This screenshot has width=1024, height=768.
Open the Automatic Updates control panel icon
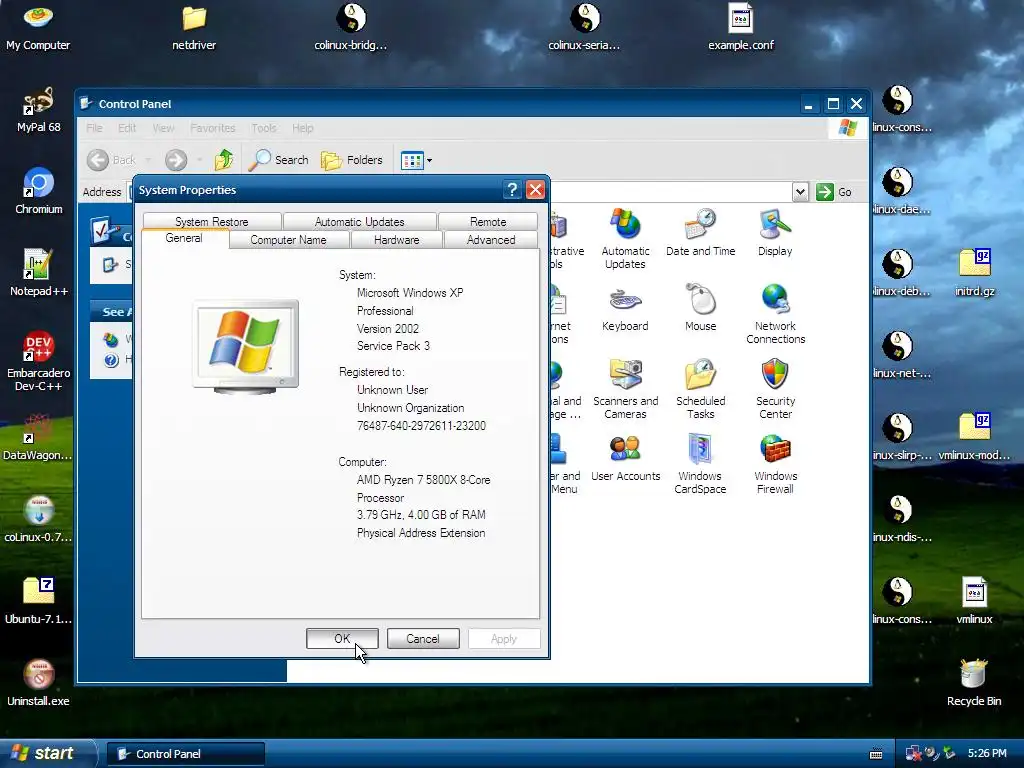(625, 238)
